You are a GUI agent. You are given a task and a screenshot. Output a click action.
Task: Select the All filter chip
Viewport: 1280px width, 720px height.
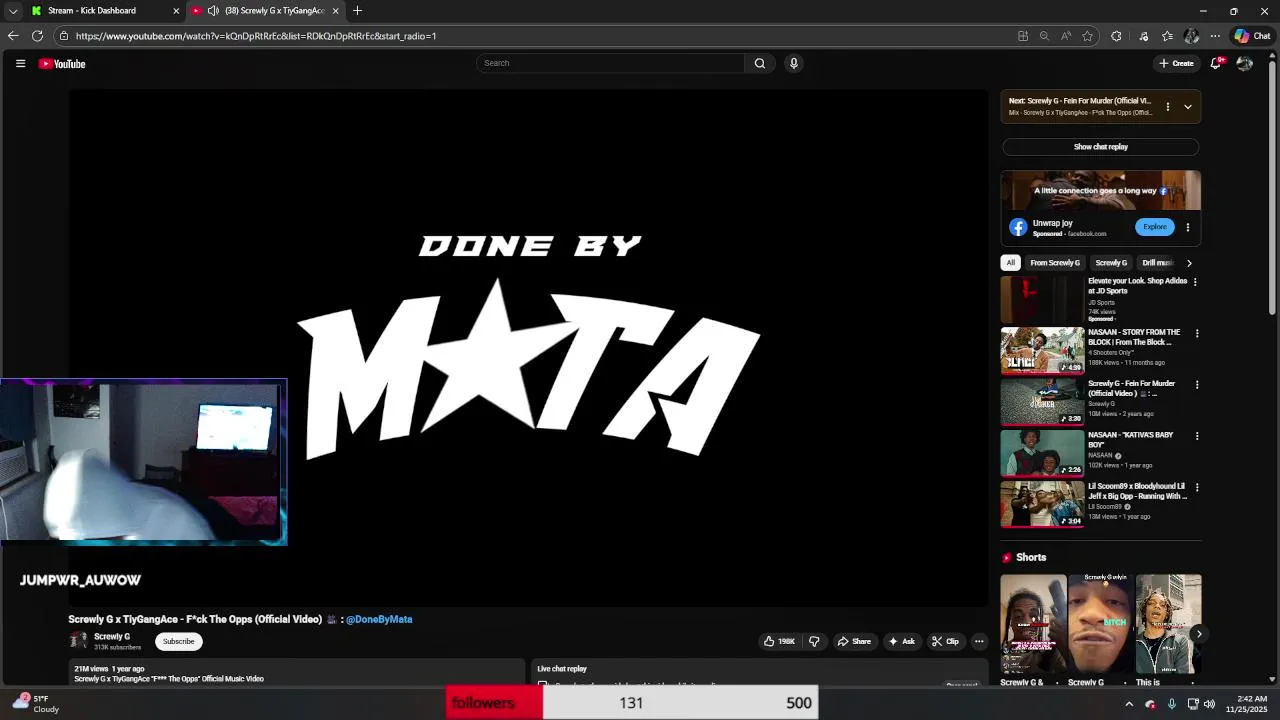click(x=1010, y=263)
